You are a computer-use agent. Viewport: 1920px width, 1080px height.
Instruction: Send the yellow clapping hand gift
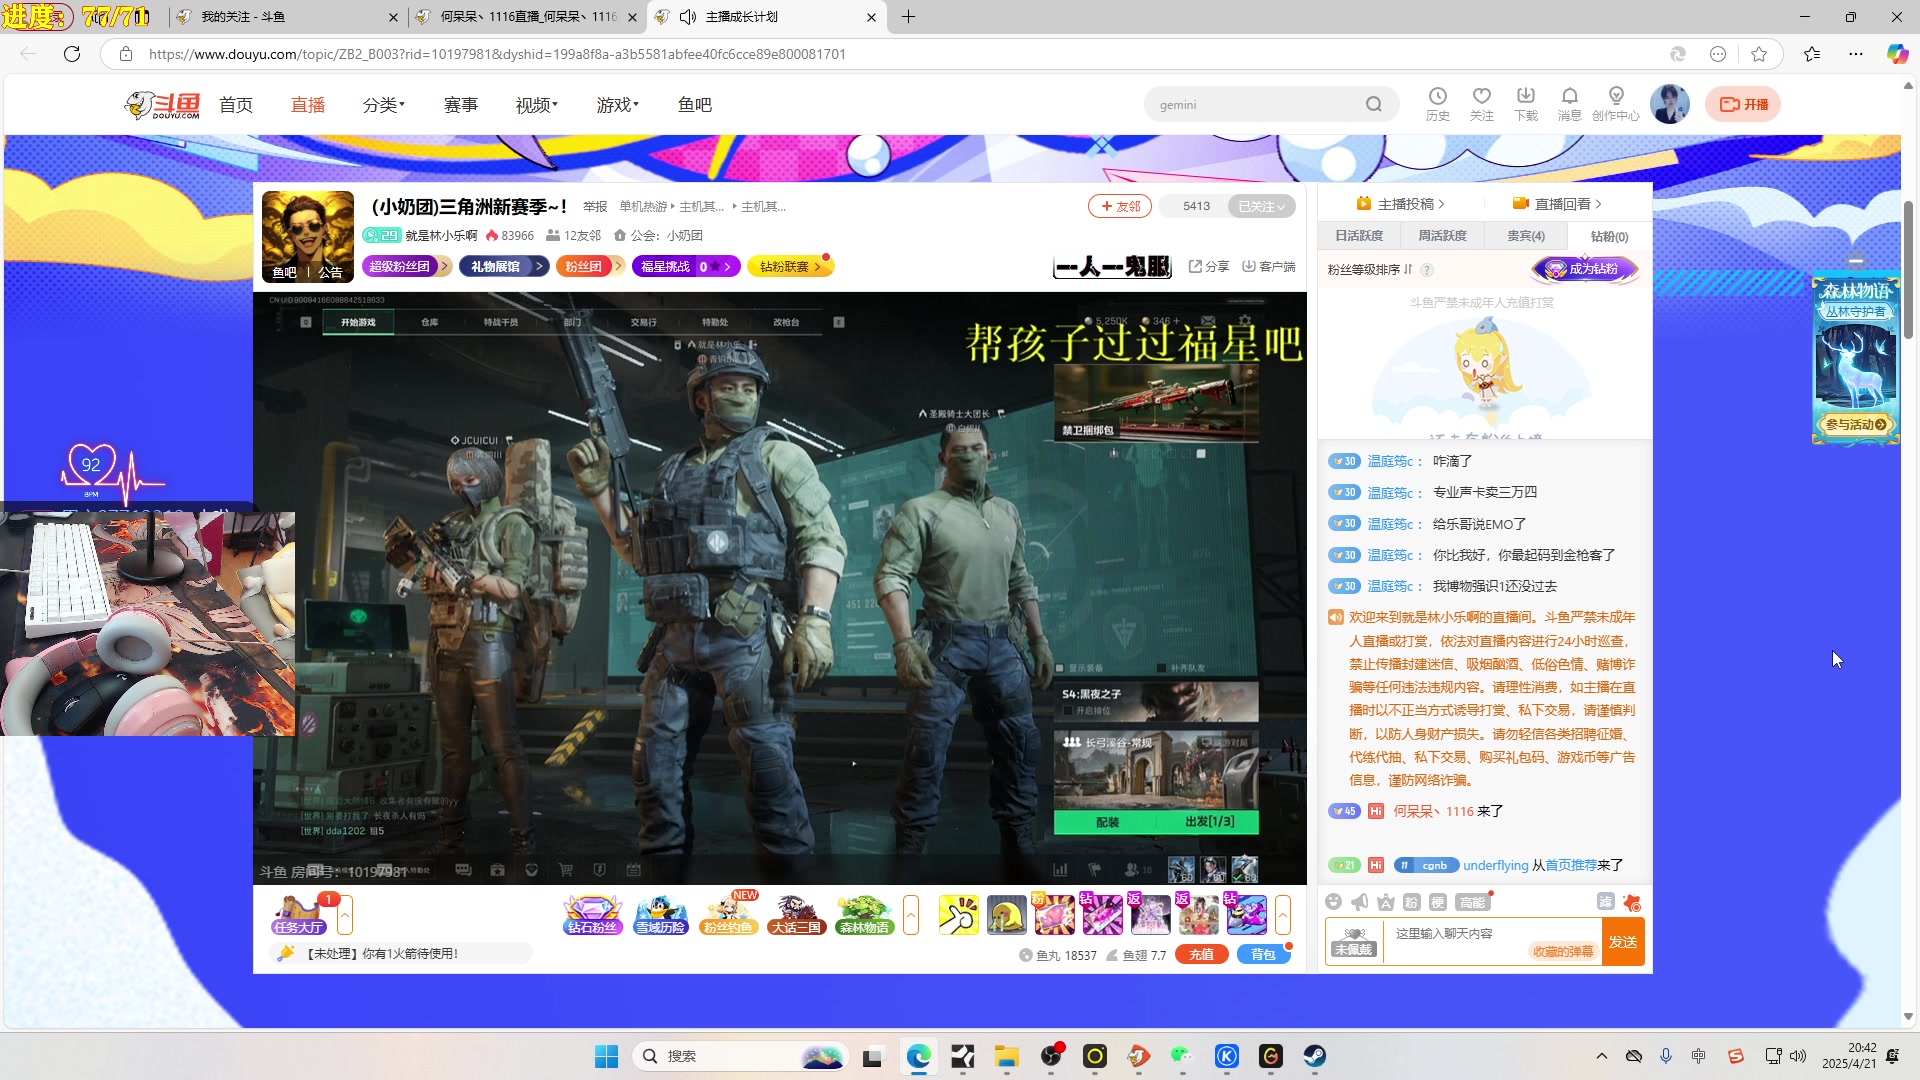click(x=958, y=915)
